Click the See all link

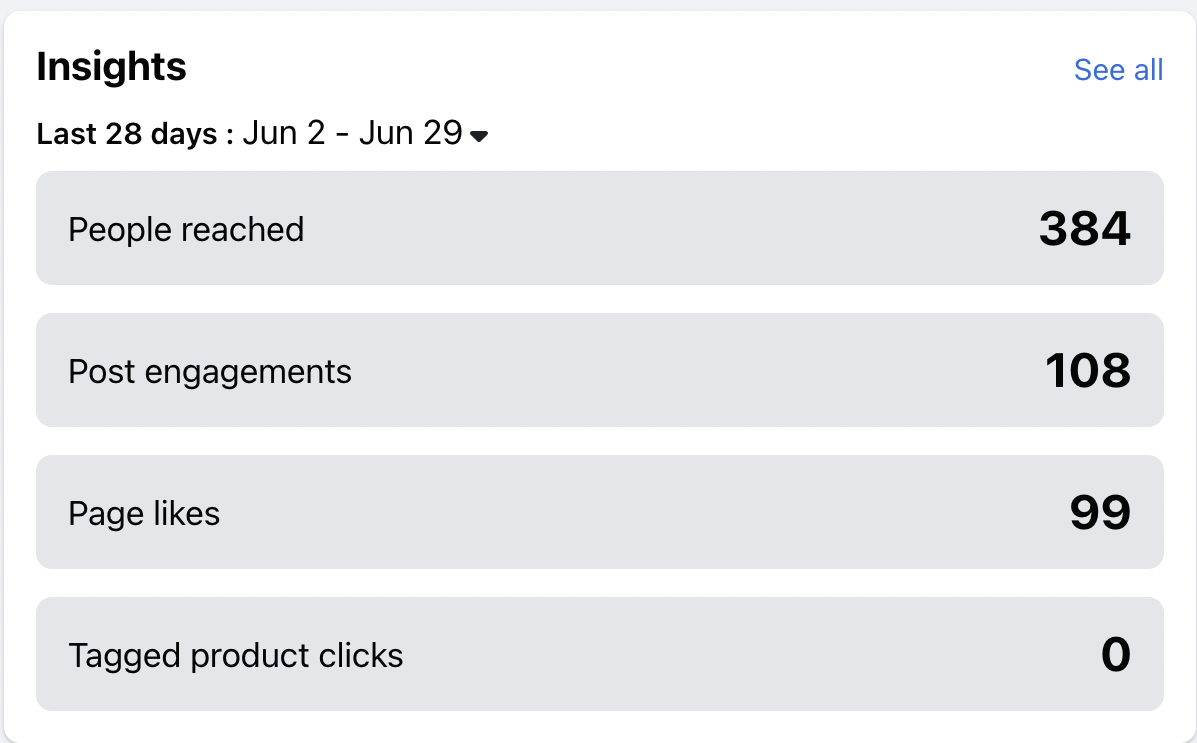pos(1118,70)
